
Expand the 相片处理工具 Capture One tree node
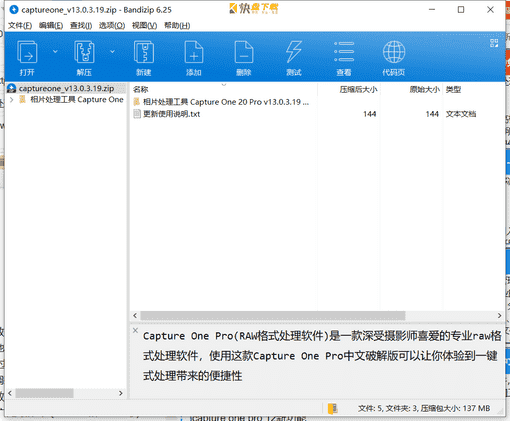coord(12,99)
